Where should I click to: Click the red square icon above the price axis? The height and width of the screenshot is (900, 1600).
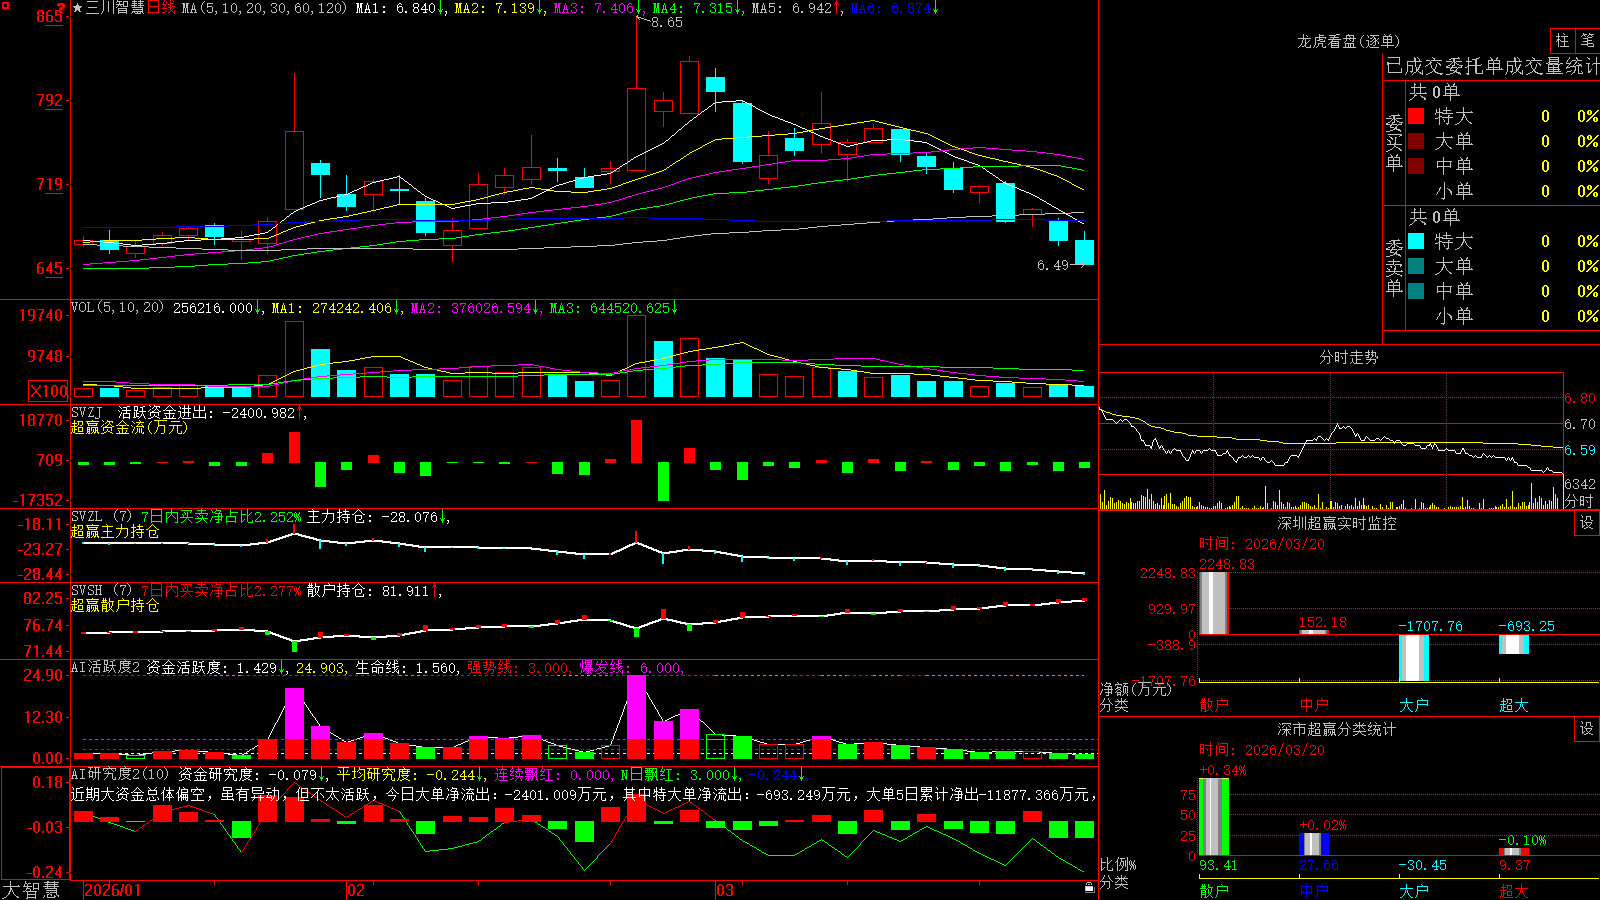pyautogui.click(x=6, y=6)
